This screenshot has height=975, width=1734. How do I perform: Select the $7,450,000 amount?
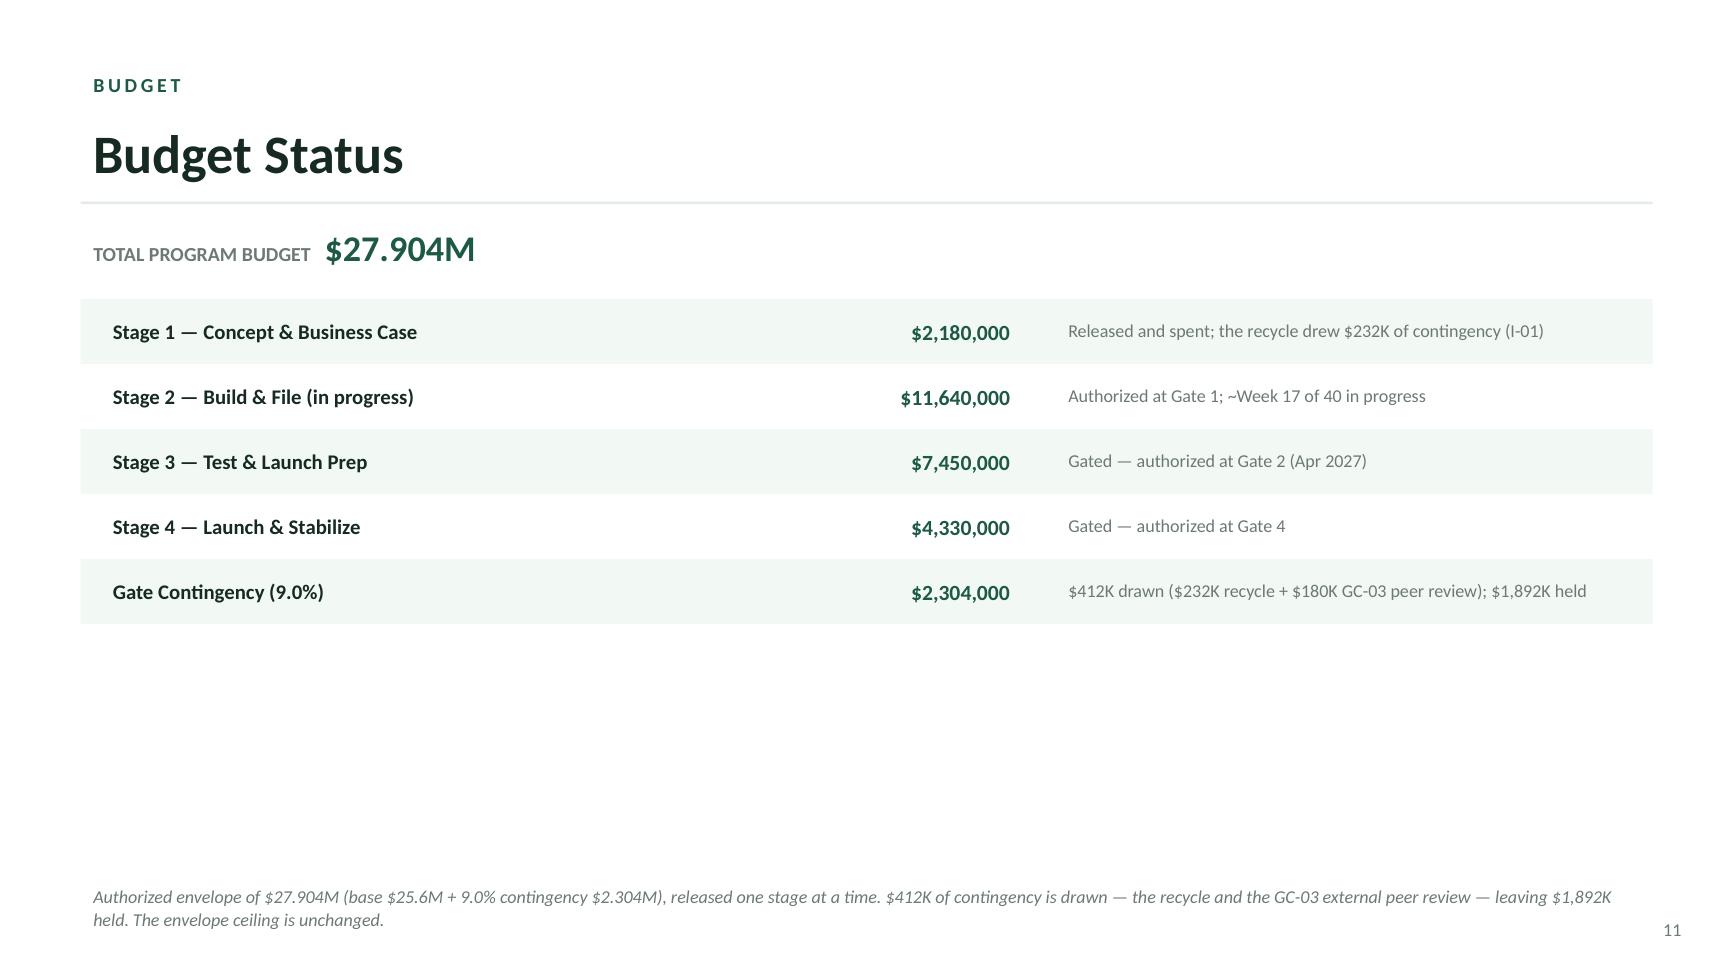coord(960,463)
